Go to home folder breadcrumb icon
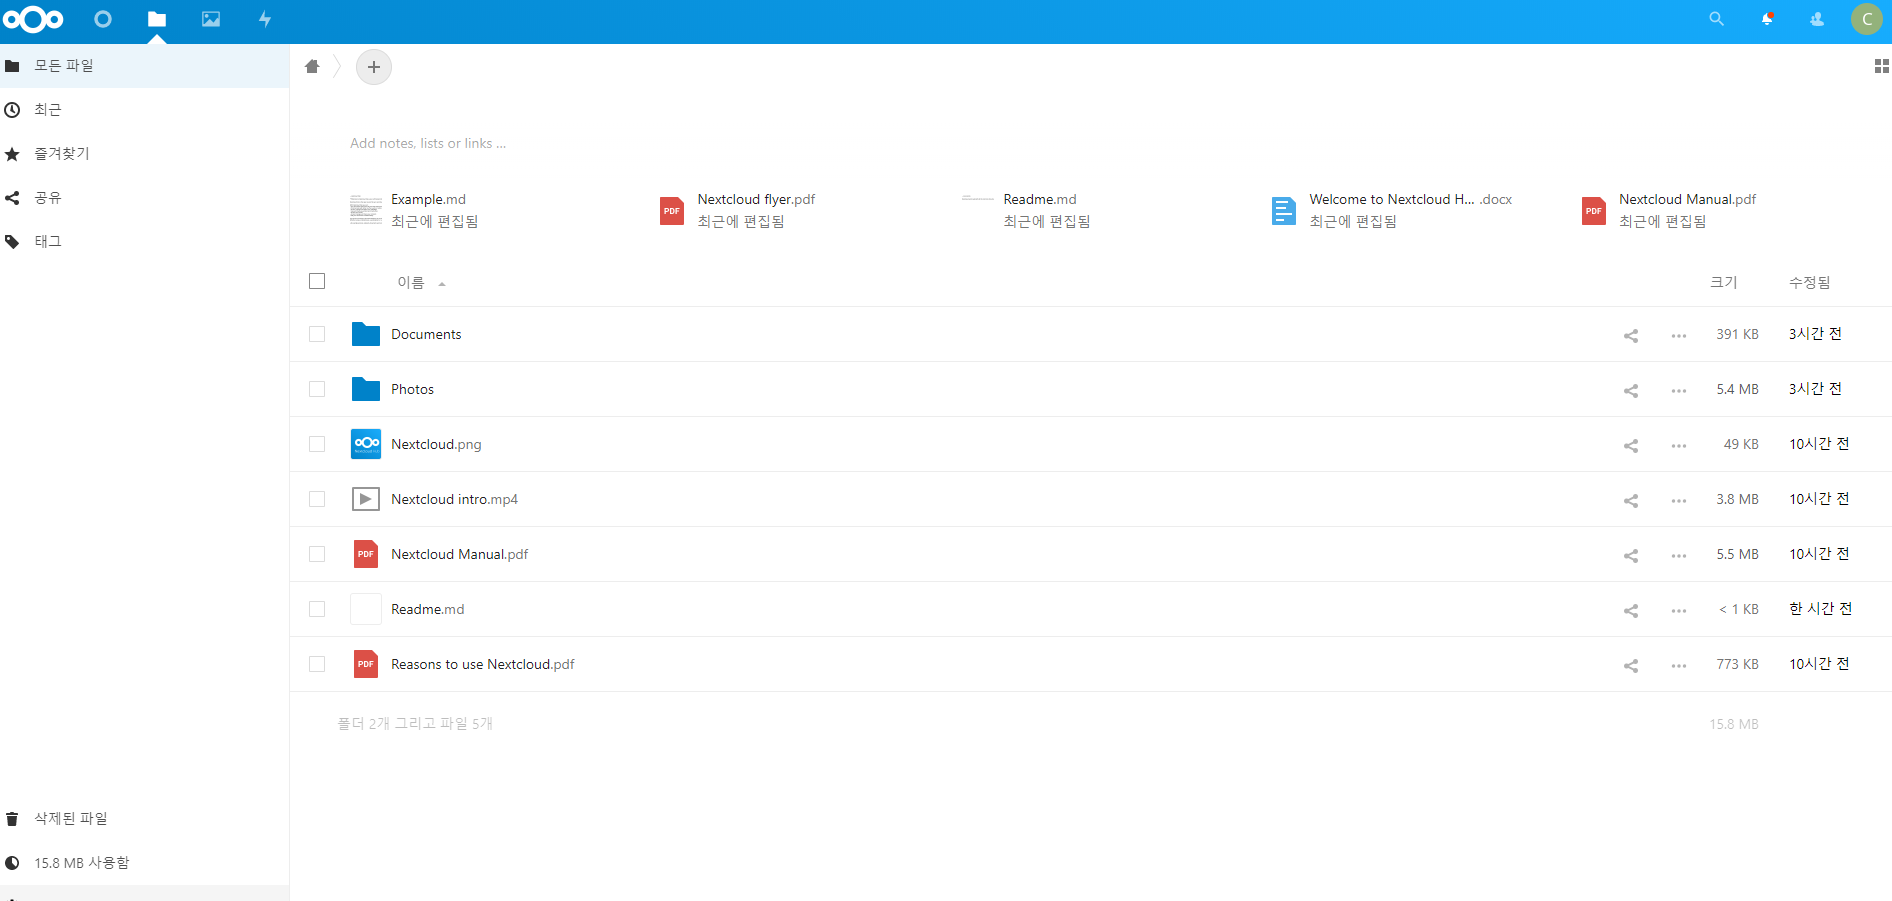The width and height of the screenshot is (1892, 901). coord(312,67)
